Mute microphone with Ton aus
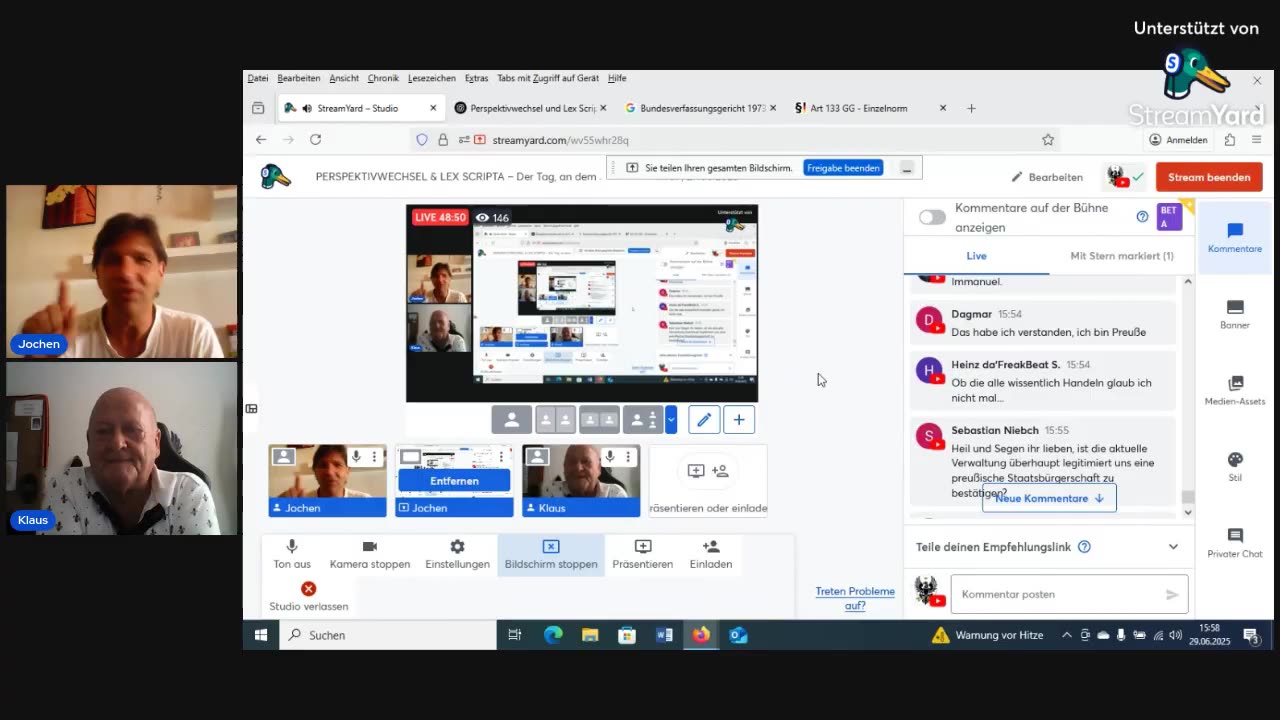 [x=292, y=554]
